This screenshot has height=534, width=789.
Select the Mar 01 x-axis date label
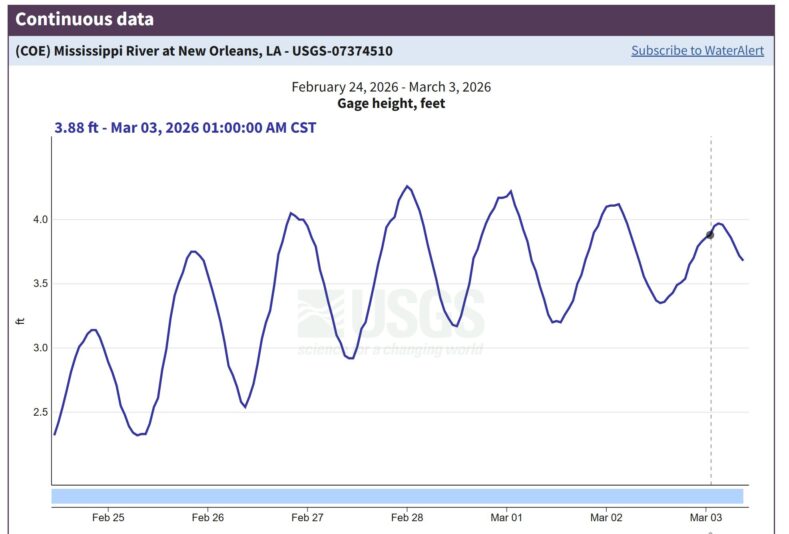click(x=507, y=518)
